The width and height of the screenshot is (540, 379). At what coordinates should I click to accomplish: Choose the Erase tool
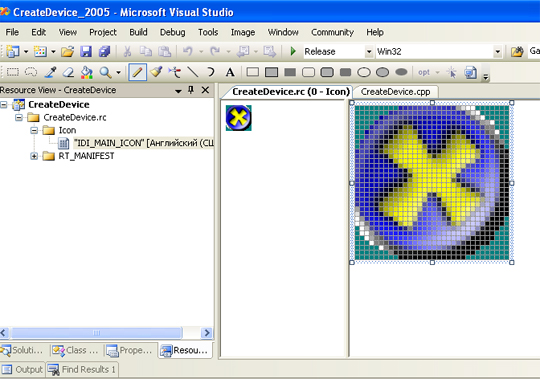tap(69, 72)
